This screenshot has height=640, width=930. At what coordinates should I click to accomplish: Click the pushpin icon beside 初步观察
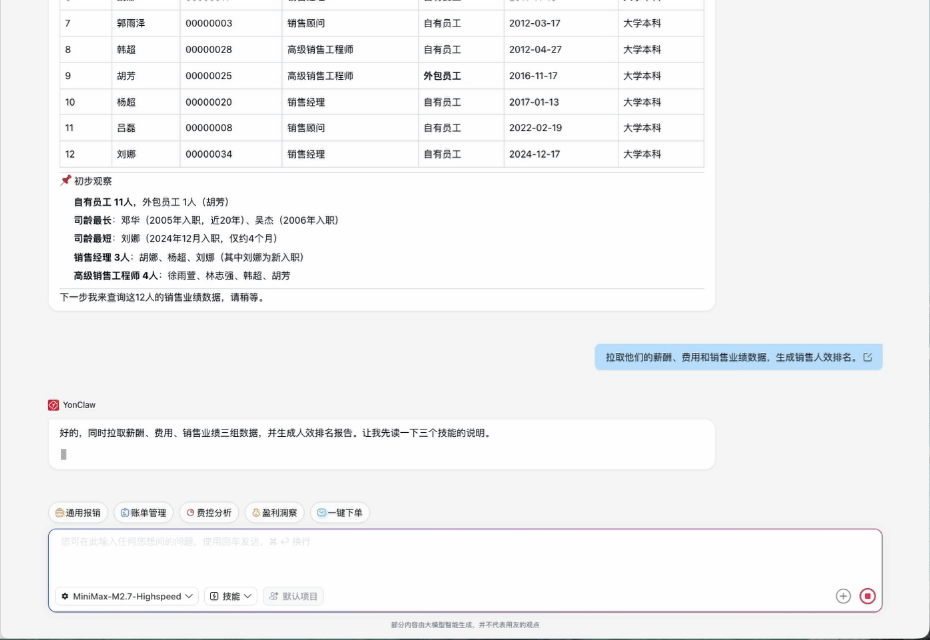[x=66, y=181]
